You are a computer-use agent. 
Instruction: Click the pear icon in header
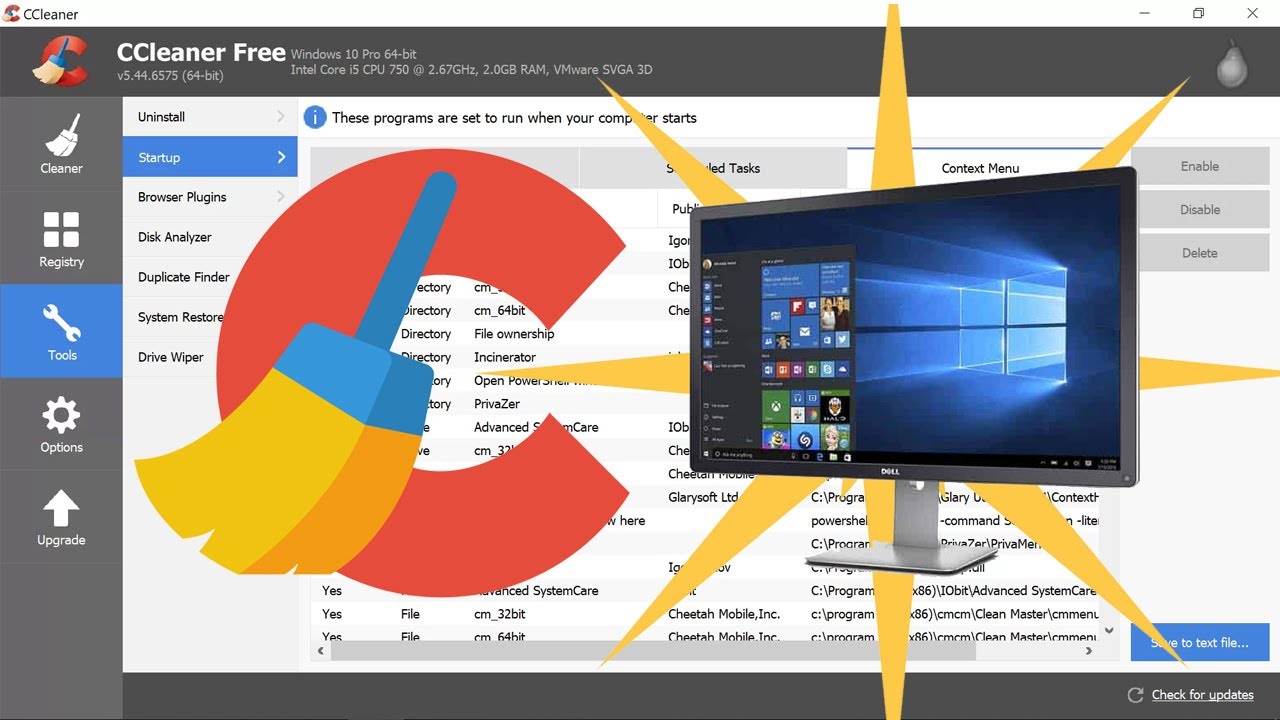tap(1231, 64)
